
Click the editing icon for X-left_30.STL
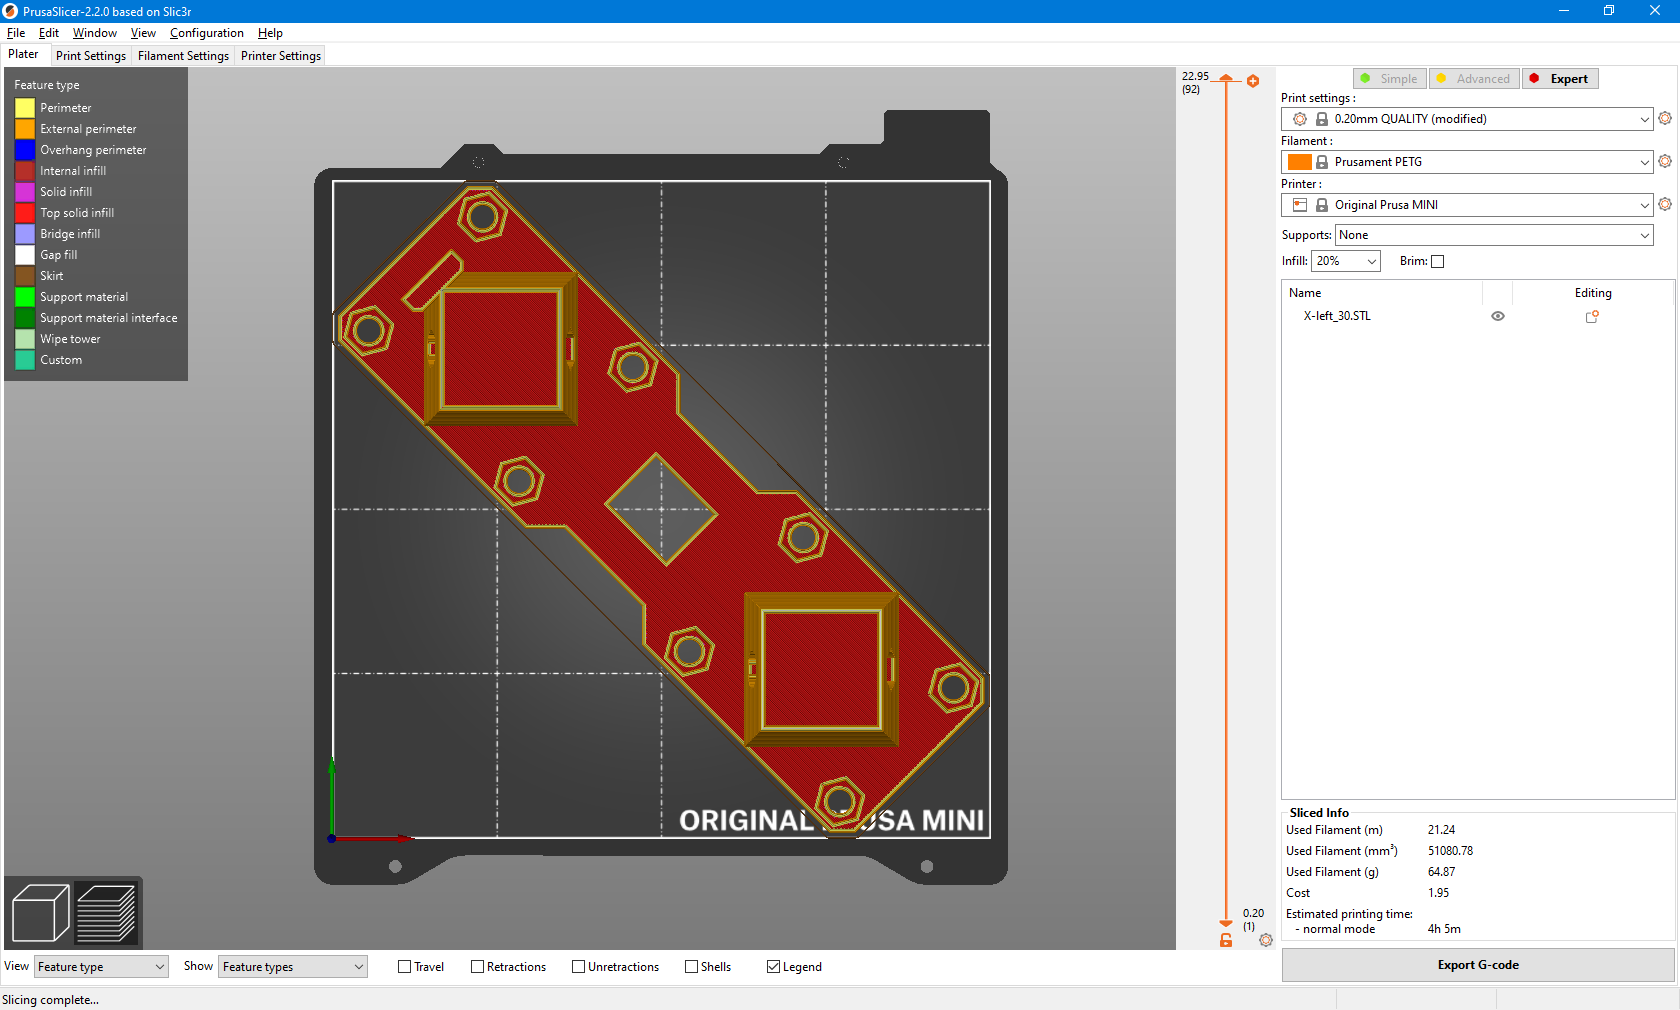pos(1592,316)
